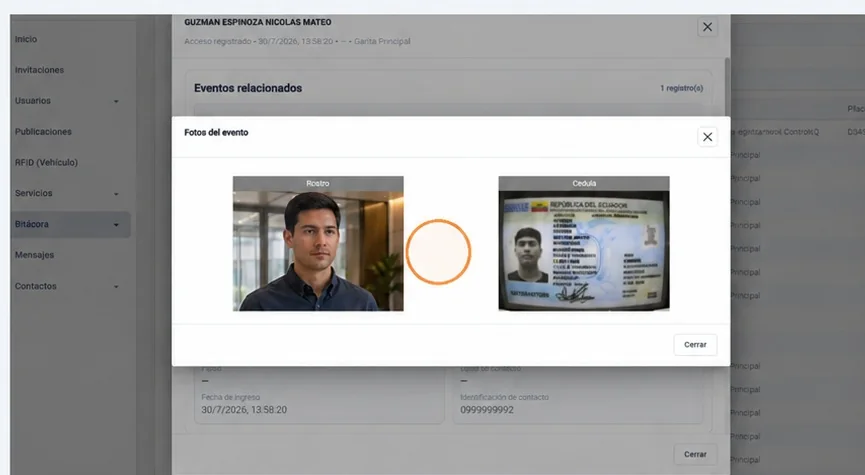Open Mensajes in the sidebar
The height and width of the screenshot is (475, 865).
tap(34, 255)
